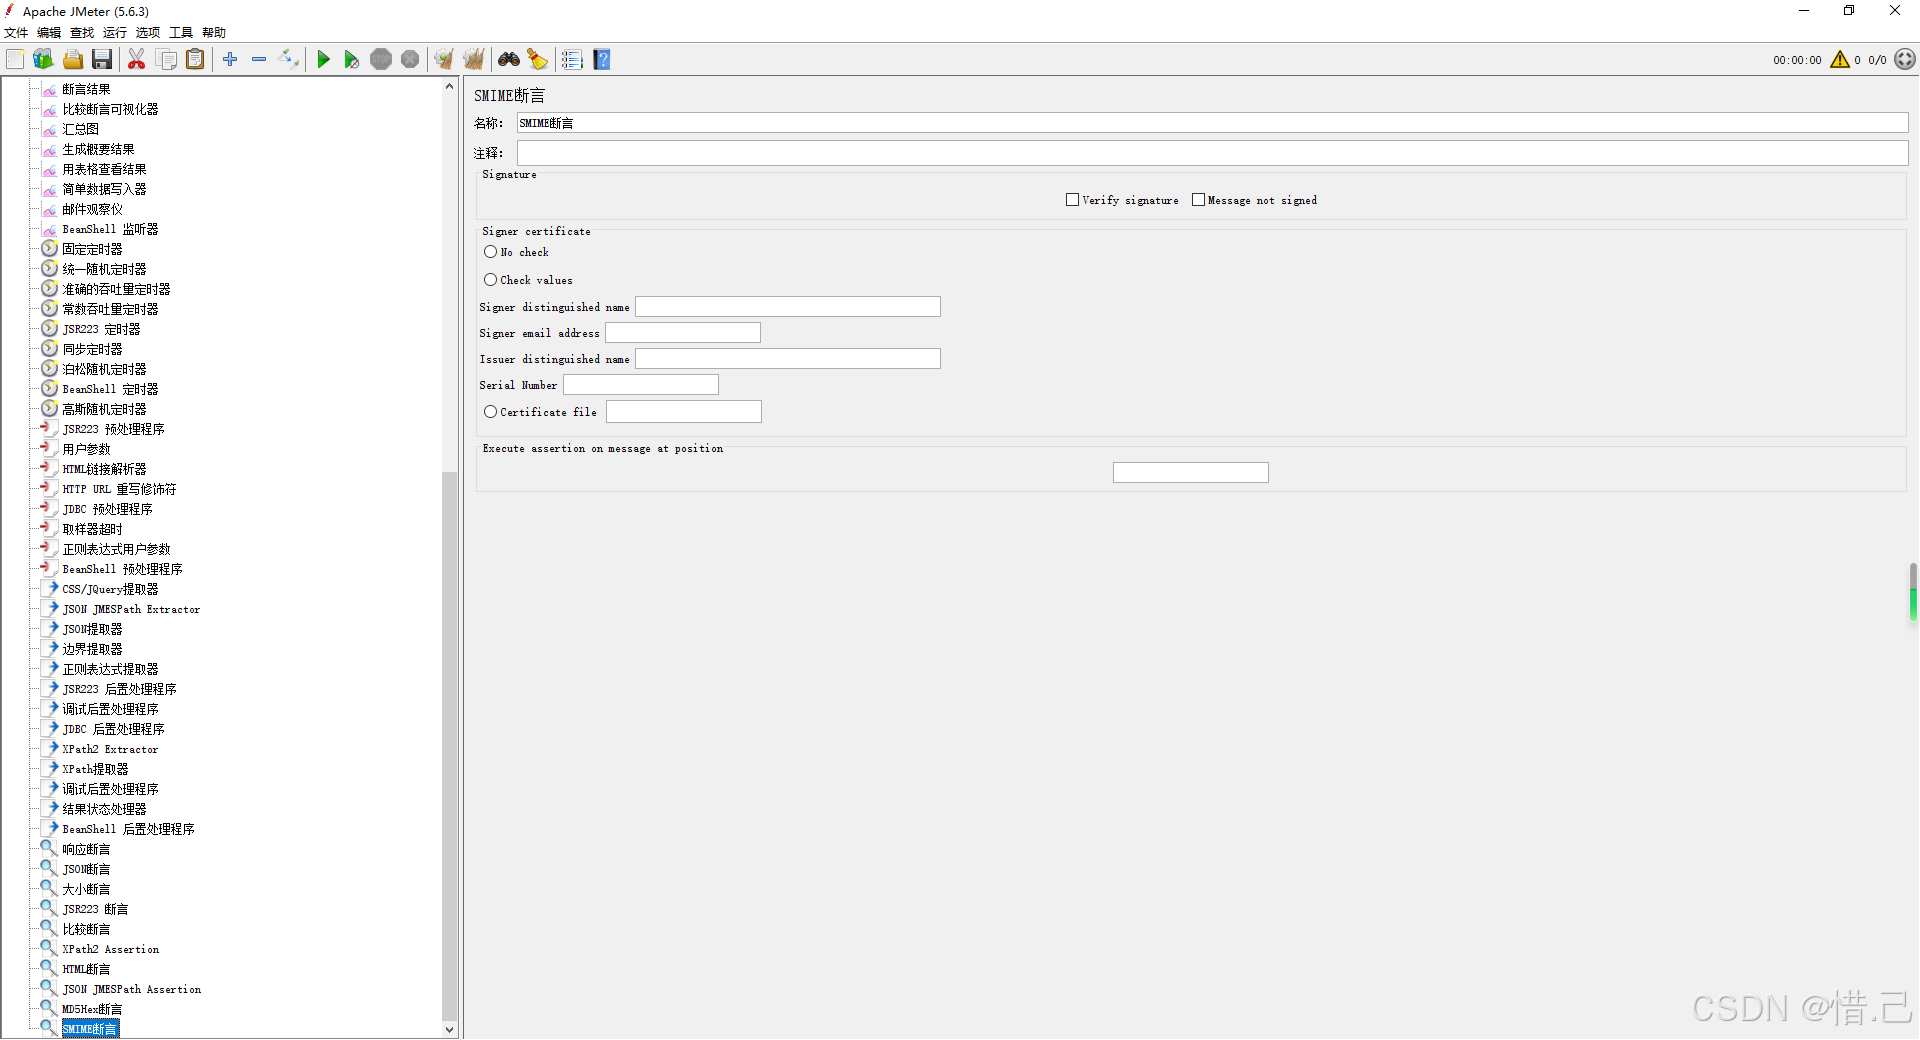
Task: Select 高斯随机定时器 in tree
Action: [104, 409]
